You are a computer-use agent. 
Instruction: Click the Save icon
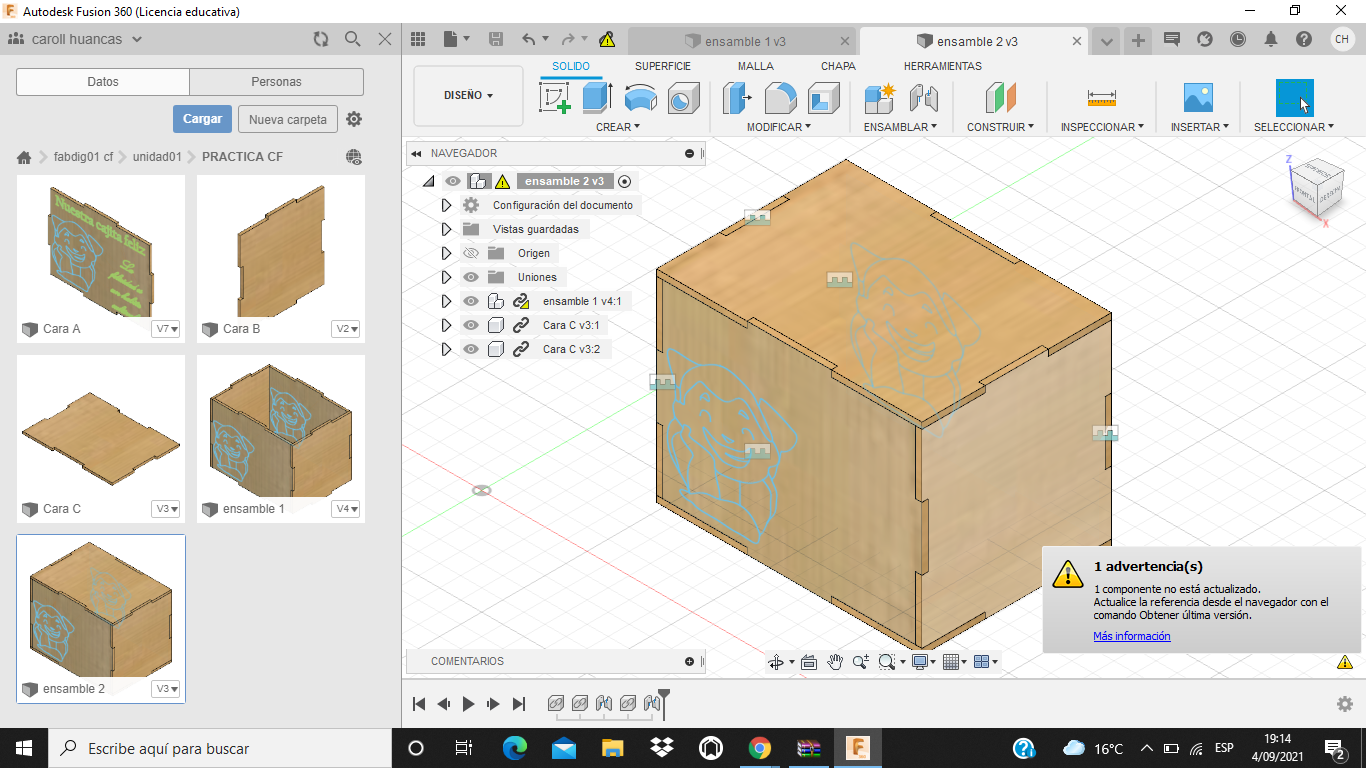tap(496, 39)
